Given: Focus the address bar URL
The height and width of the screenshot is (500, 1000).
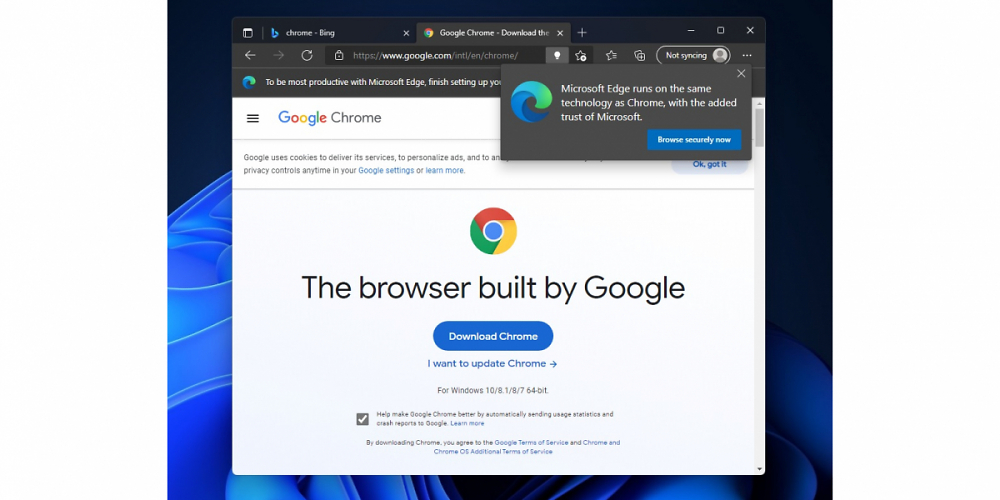Looking at the screenshot, I should click(x=436, y=55).
